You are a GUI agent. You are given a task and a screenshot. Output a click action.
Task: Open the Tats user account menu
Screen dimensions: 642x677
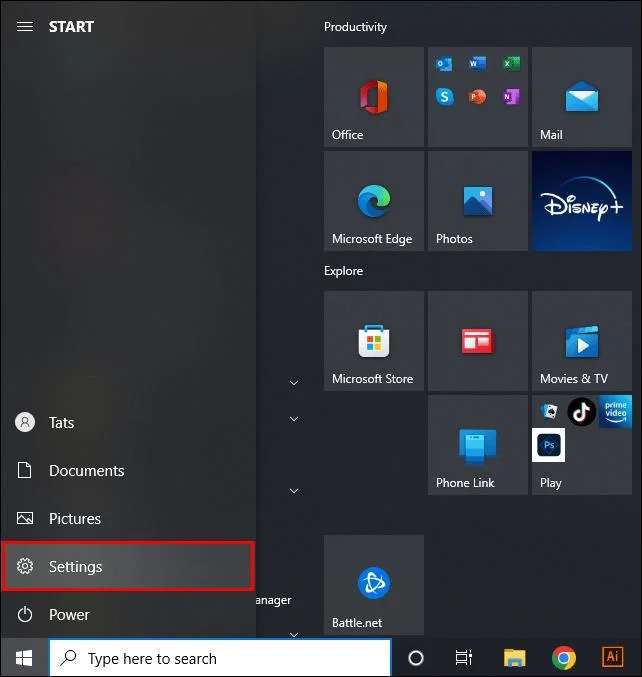128,422
